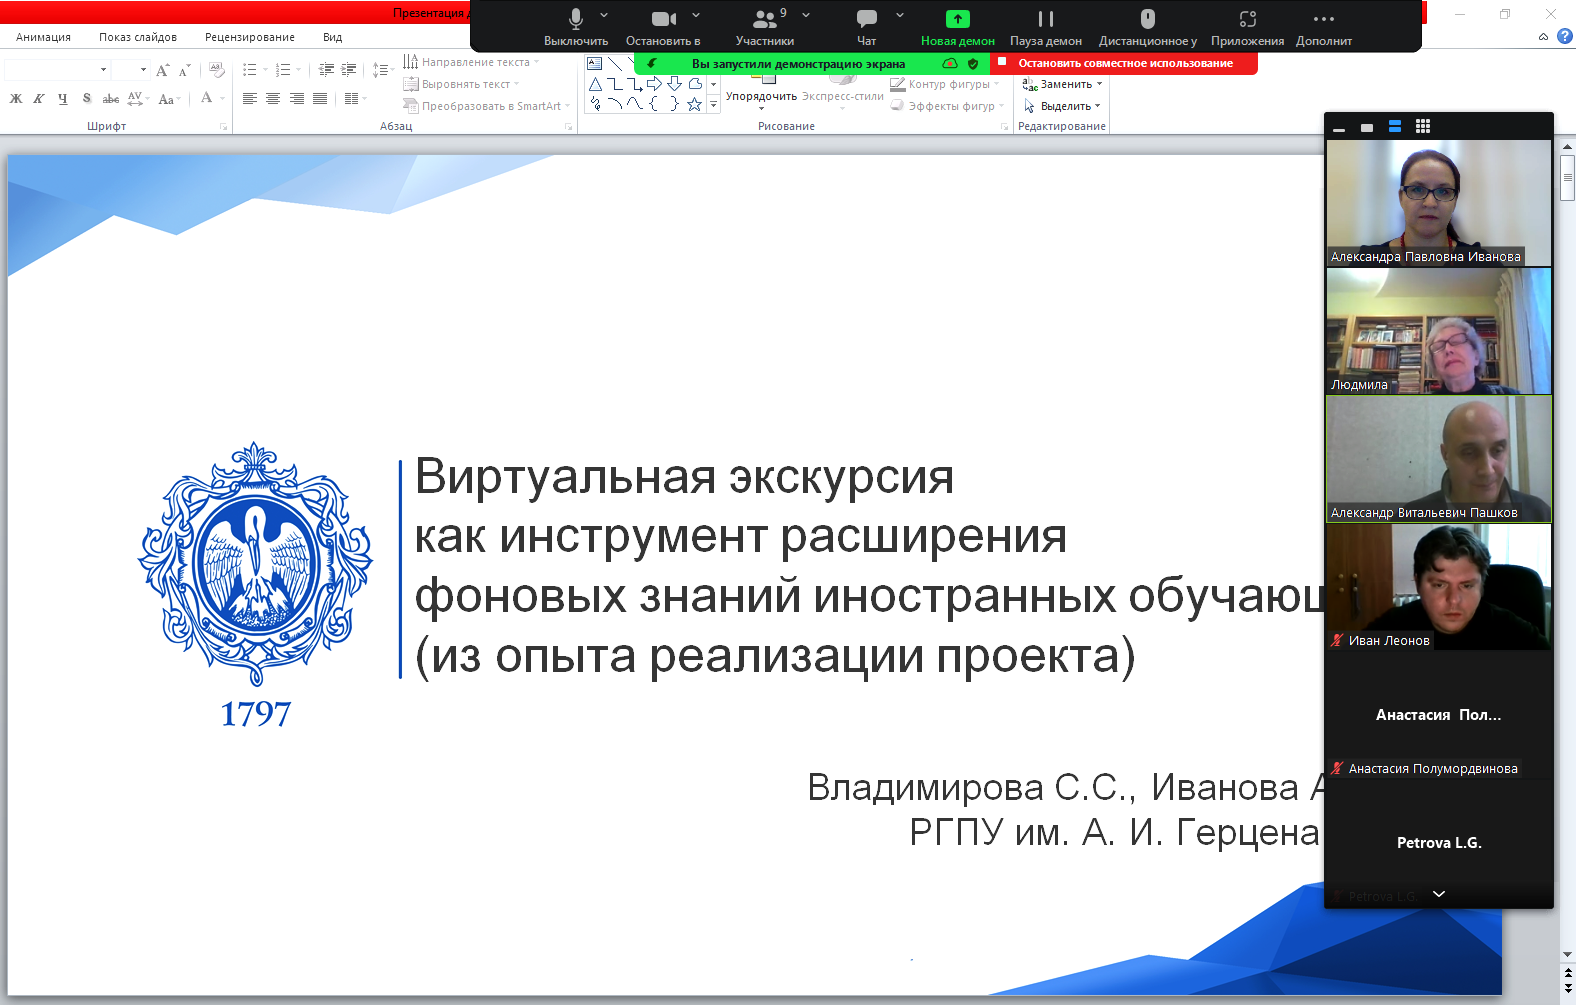Switch to the Вид ribbon tab
The width and height of the screenshot is (1576, 1005).
(x=333, y=37)
